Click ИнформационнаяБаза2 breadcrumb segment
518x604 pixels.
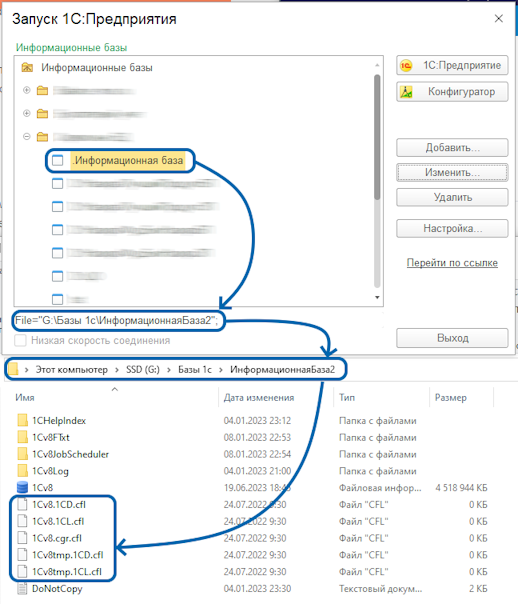click(x=283, y=370)
